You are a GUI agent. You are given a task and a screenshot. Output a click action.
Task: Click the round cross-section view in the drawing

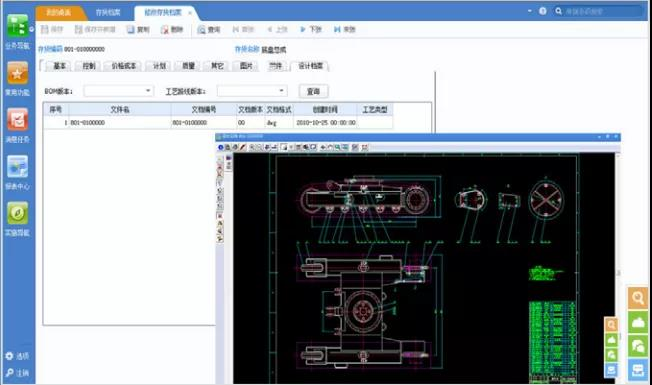coord(546,199)
